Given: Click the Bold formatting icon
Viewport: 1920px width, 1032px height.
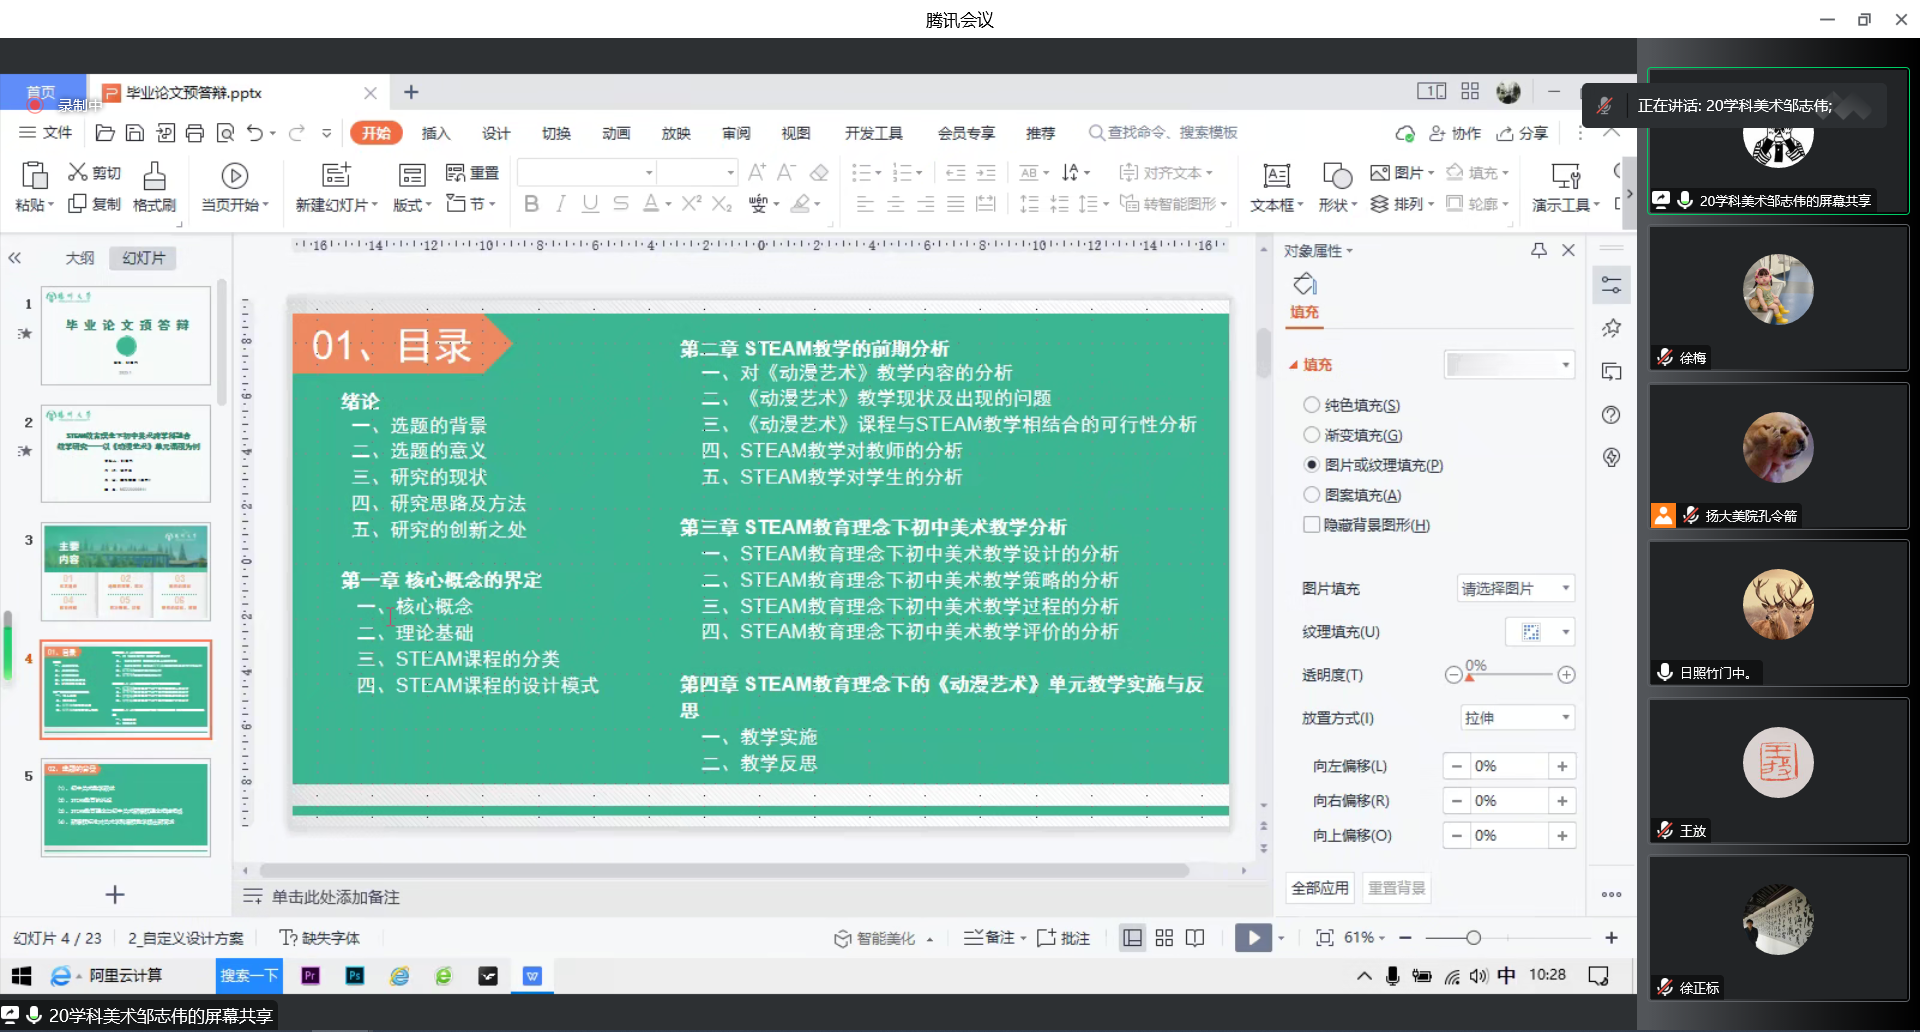Looking at the screenshot, I should (x=531, y=204).
